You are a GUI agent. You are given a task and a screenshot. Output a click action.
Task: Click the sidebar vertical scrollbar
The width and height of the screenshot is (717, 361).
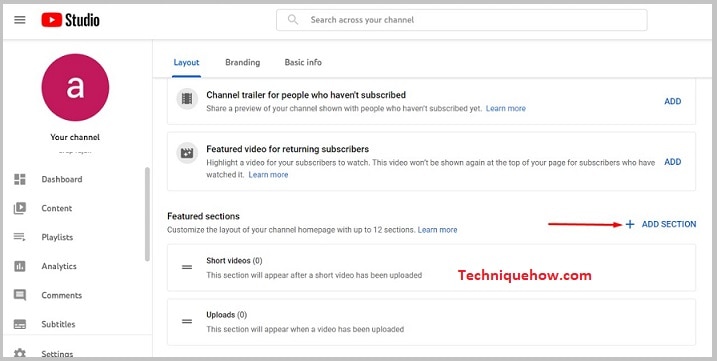[147, 214]
